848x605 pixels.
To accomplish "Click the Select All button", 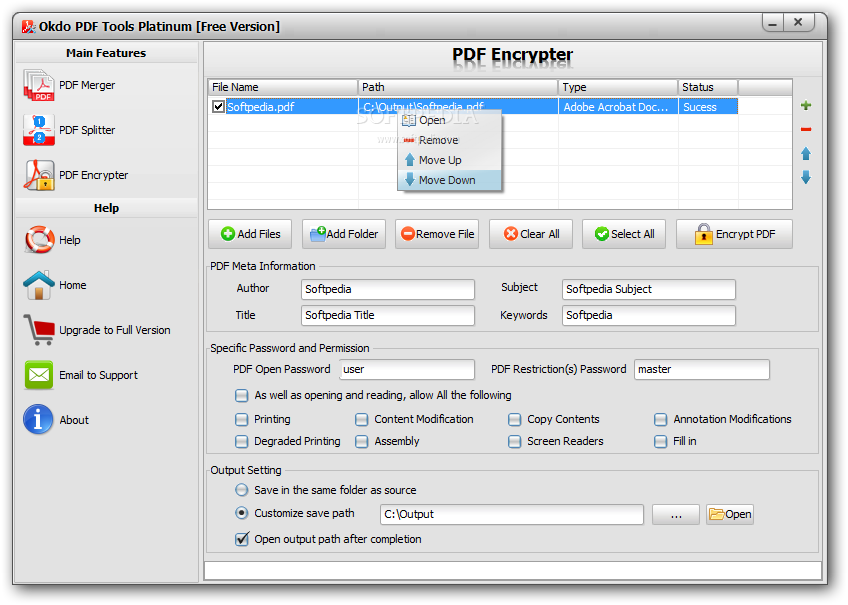I will [x=624, y=234].
